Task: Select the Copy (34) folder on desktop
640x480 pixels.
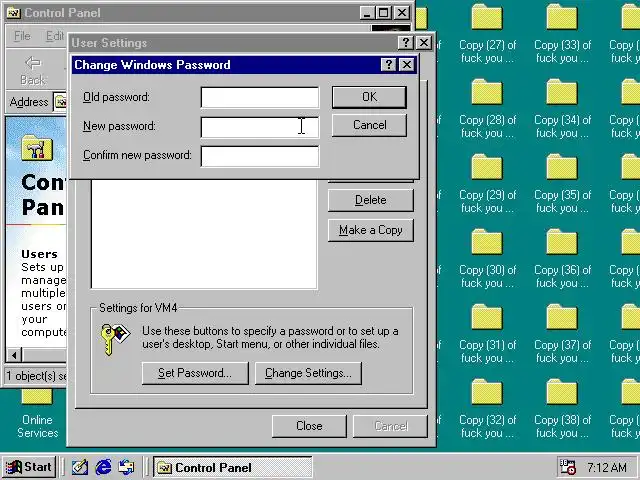Action: 562,109
